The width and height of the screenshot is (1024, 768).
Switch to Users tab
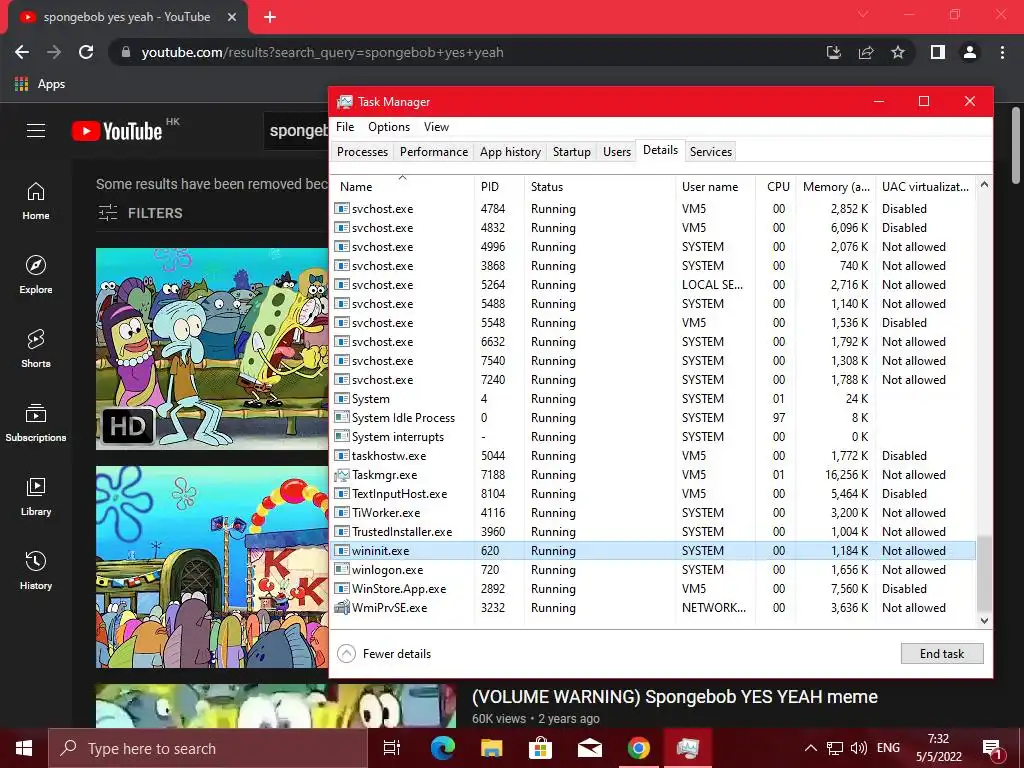(x=616, y=152)
